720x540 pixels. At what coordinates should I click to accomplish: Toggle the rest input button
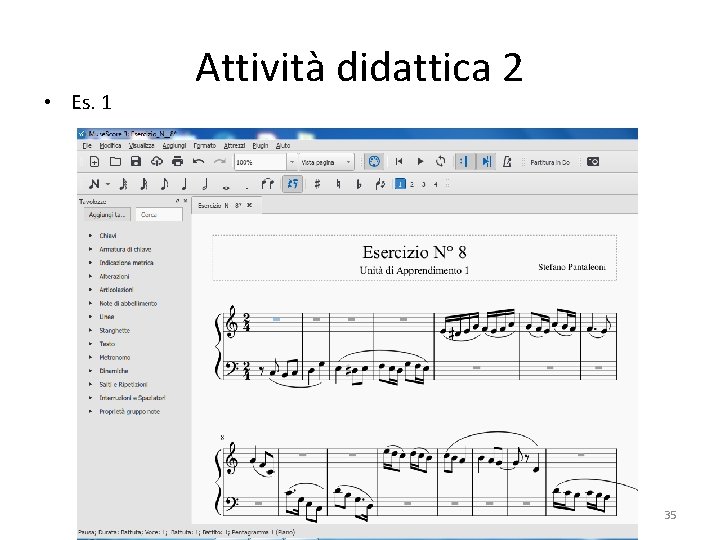point(292,185)
